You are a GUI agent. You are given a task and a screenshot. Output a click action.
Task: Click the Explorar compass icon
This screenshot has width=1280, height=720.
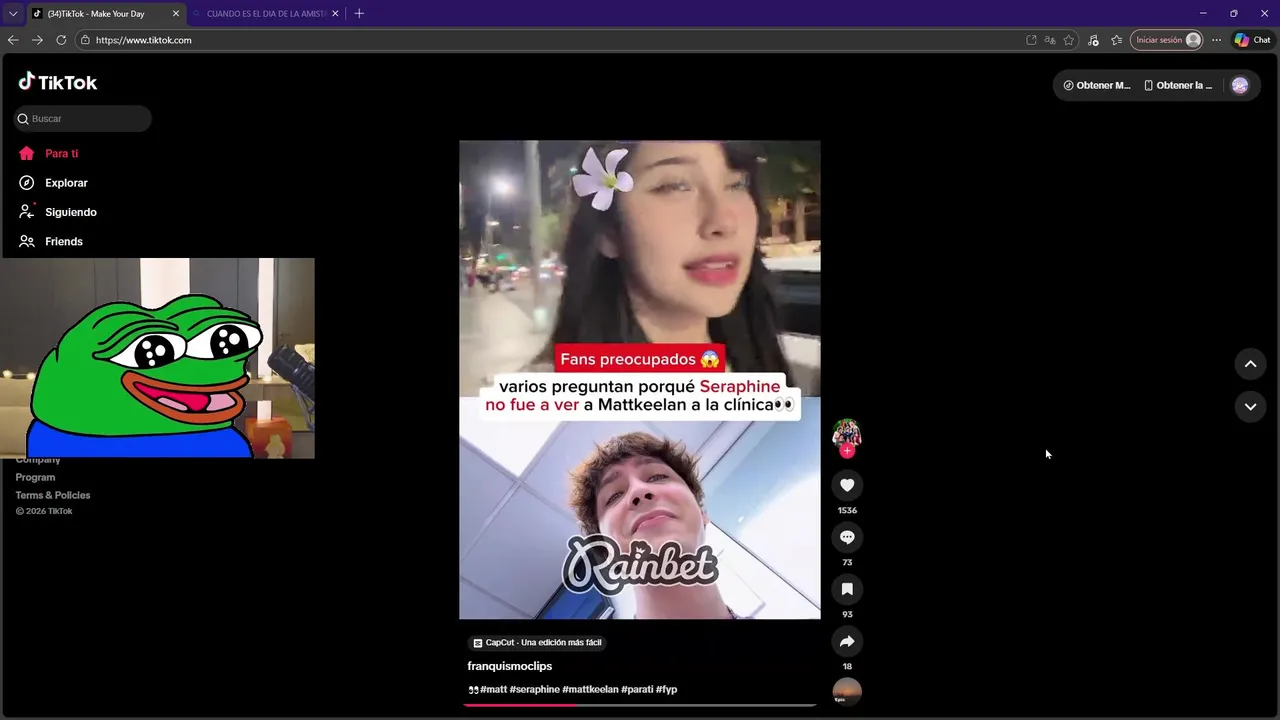tap(27, 183)
